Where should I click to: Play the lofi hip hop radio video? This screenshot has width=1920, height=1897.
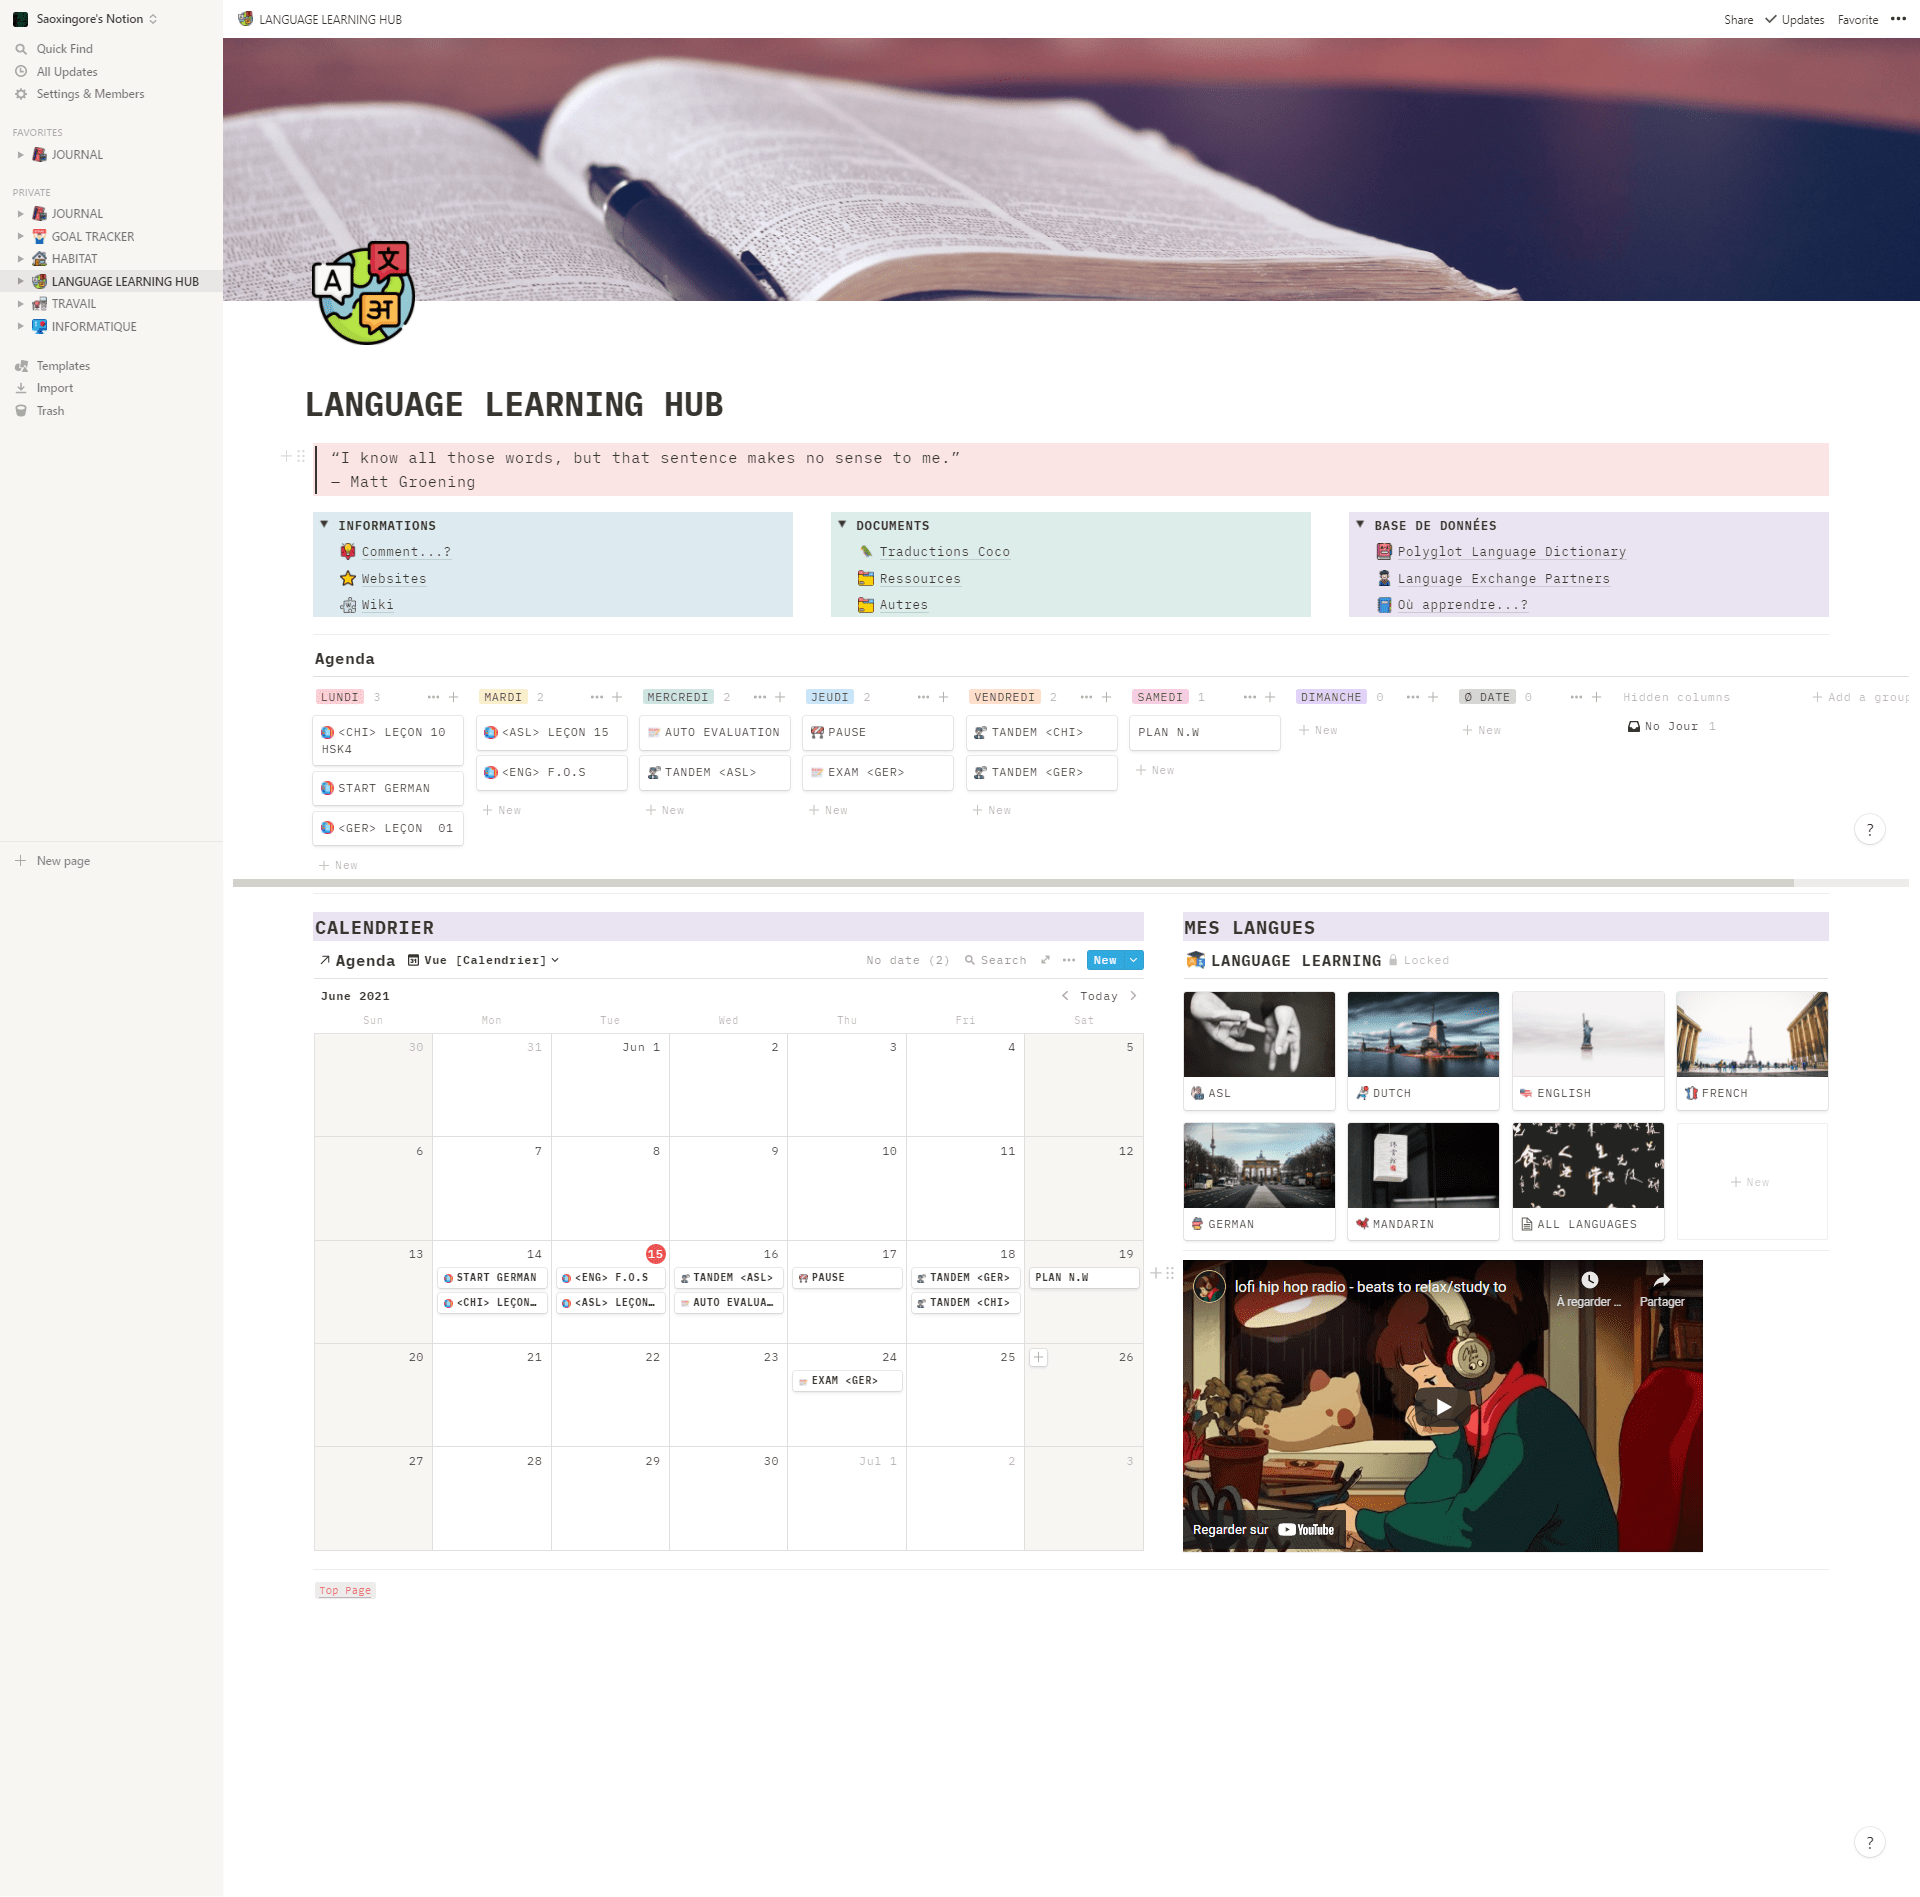pos(1442,1406)
